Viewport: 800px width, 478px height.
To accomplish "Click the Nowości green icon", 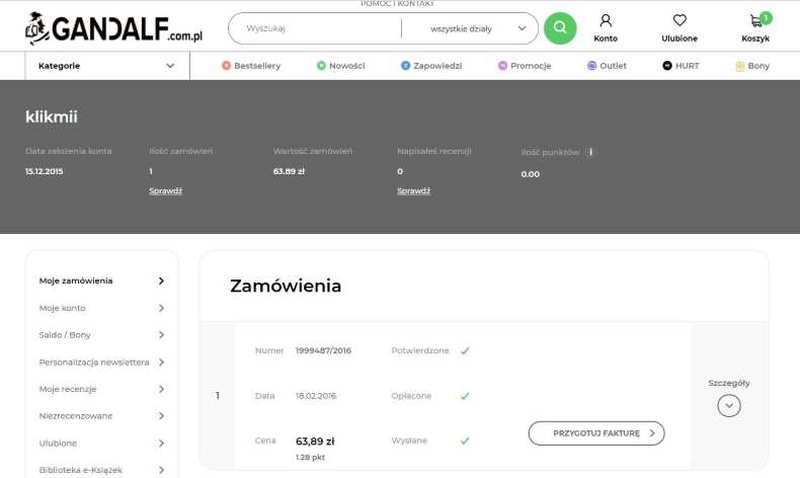I will tap(321, 65).
